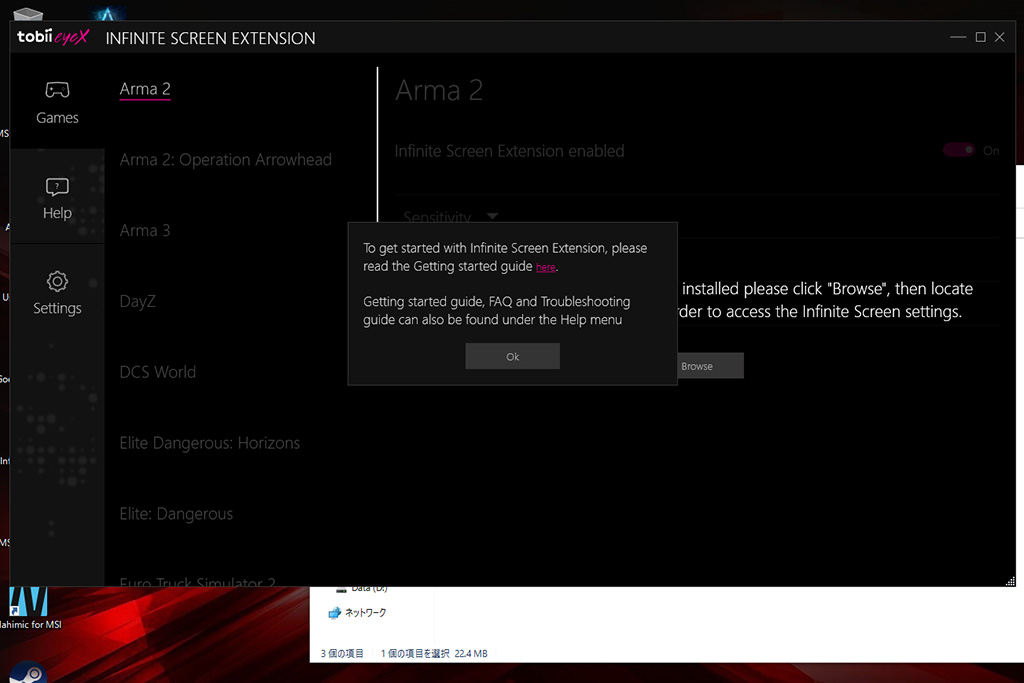Select Elite Dangerous: Horizons game
The width and height of the screenshot is (1024, 683).
point(210,443)
